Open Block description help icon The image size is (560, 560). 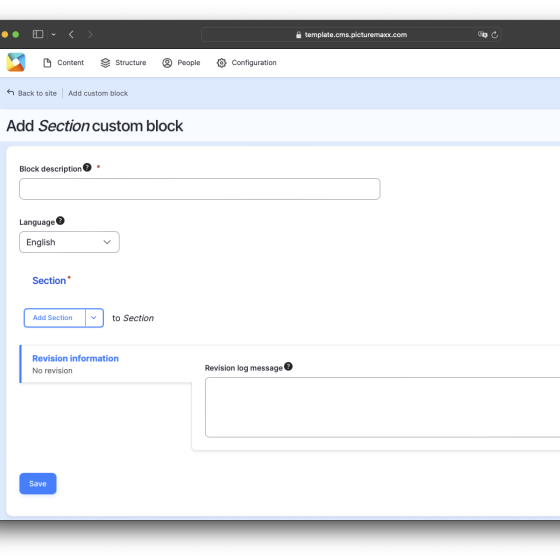[x=87, y=168]
